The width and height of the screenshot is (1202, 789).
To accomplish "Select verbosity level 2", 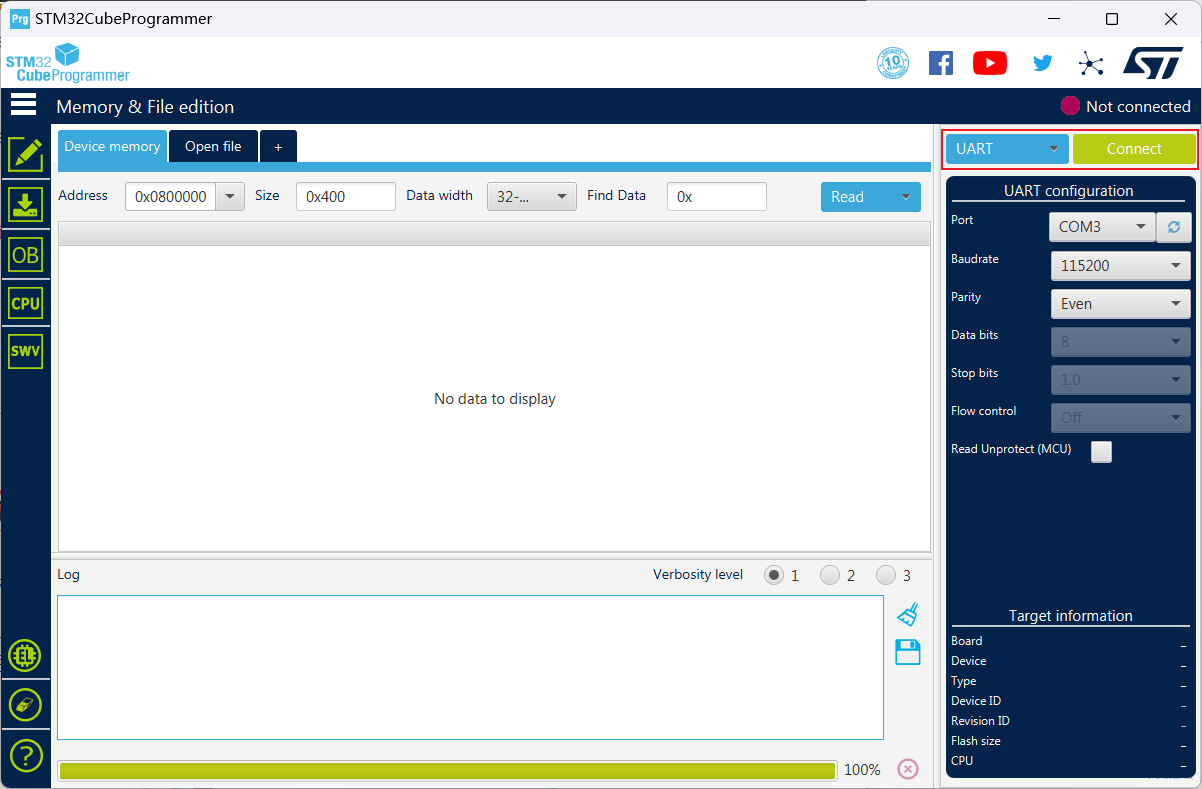I will coord(830,575).
